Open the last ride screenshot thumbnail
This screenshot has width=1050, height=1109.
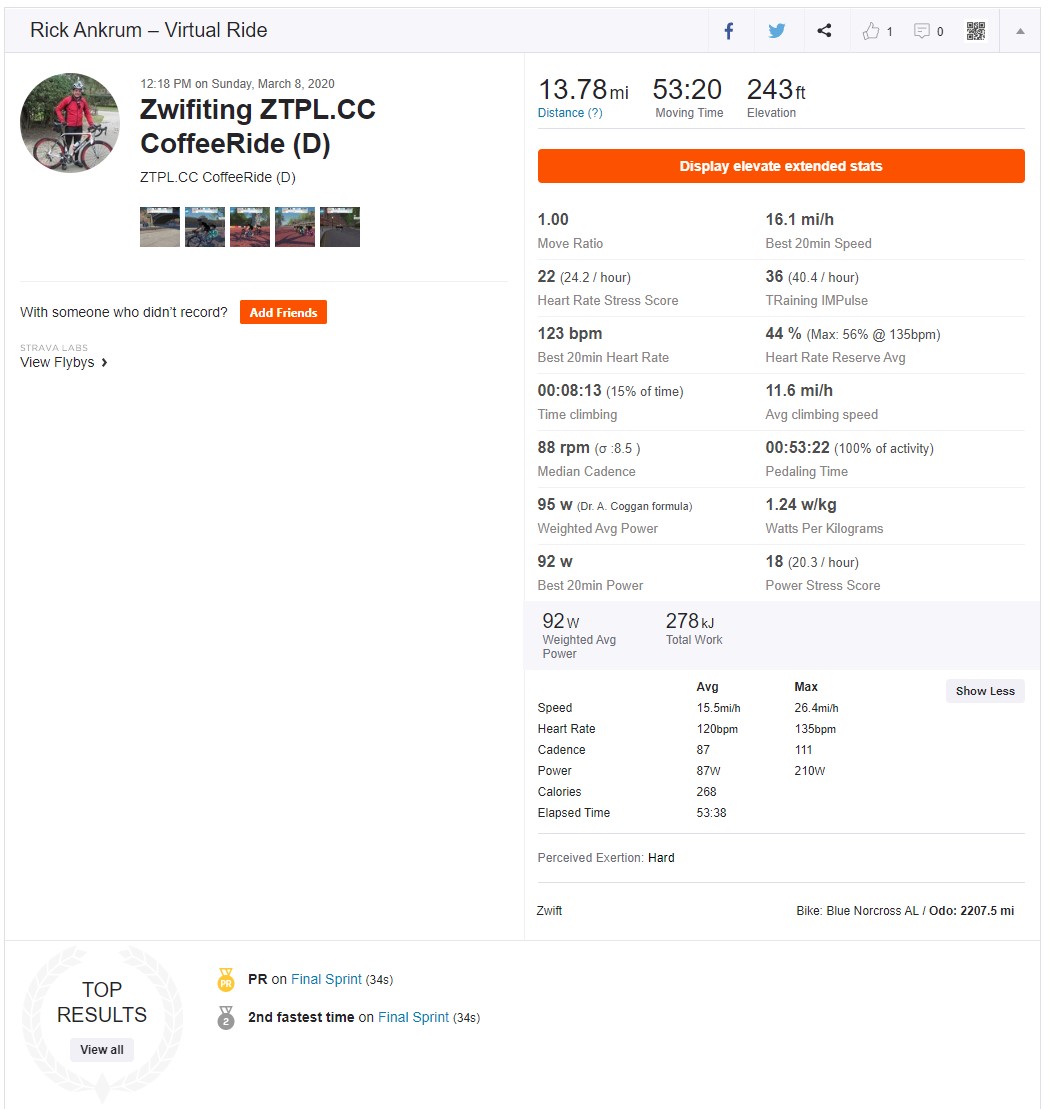pos(340,227)
